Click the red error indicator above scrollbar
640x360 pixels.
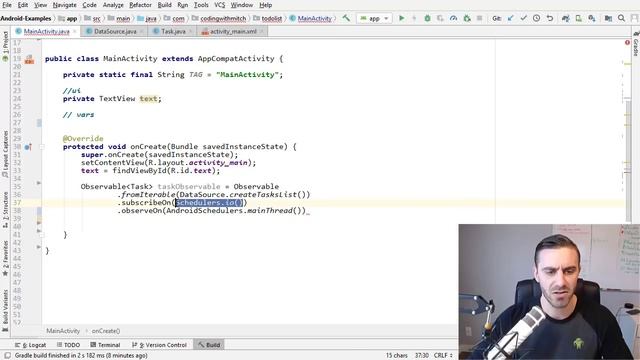tap(627, 42)
